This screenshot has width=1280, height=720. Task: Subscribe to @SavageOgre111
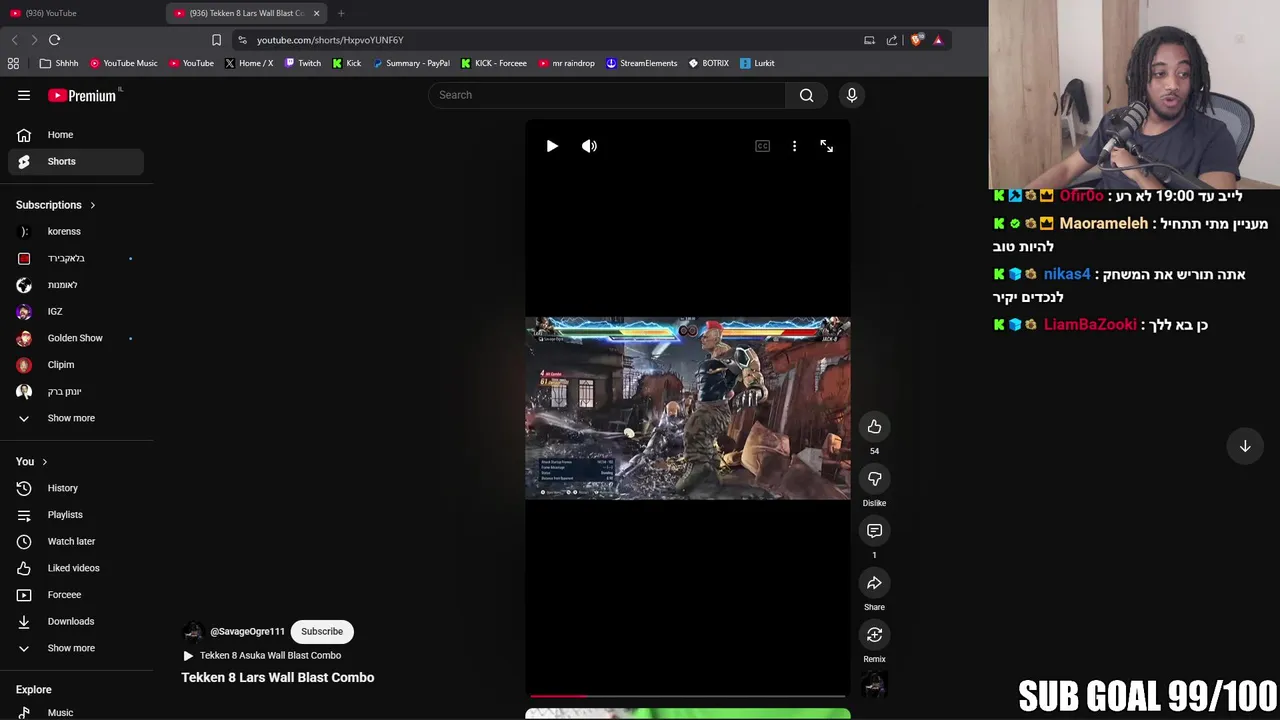322,631
